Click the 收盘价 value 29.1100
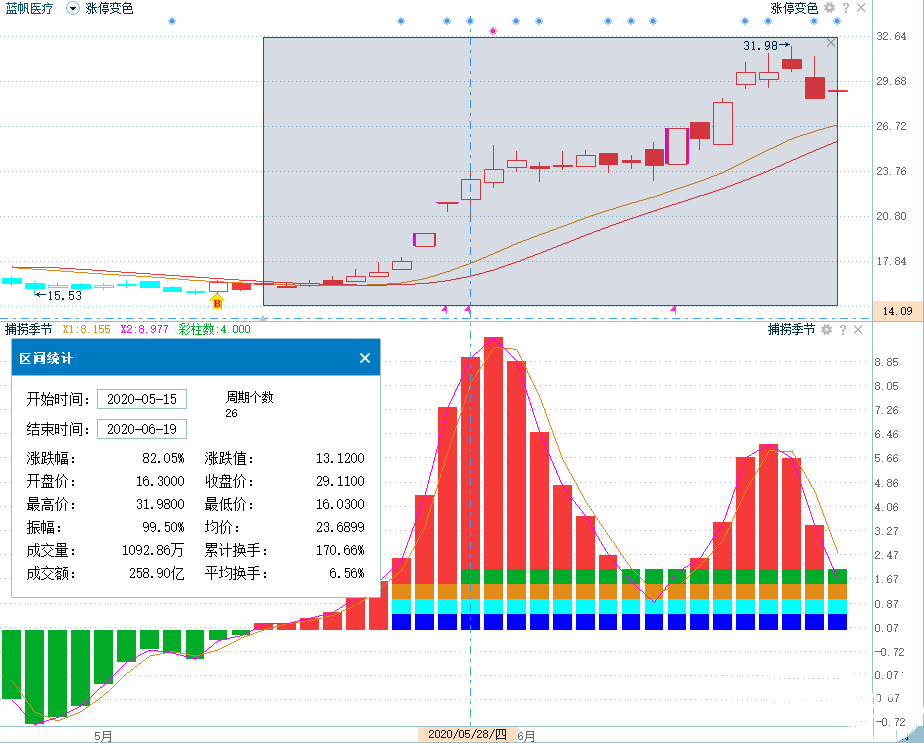 [x=340, y=481]
